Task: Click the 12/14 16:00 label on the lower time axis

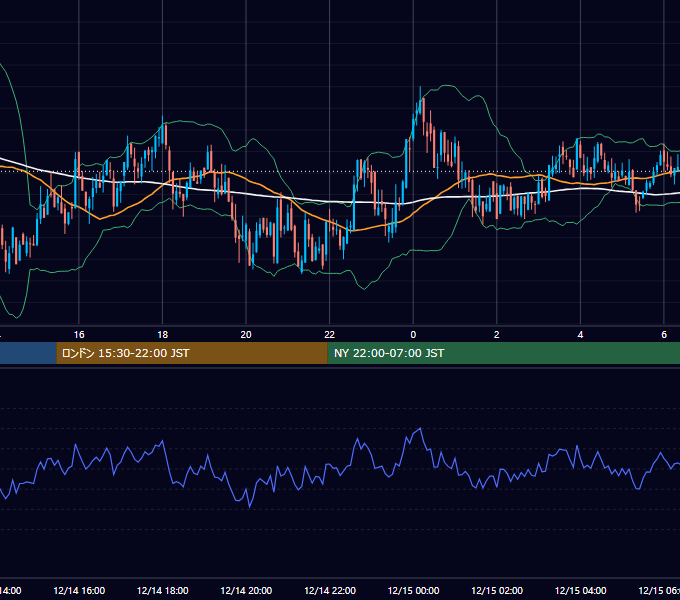Action: coord(79,590)
